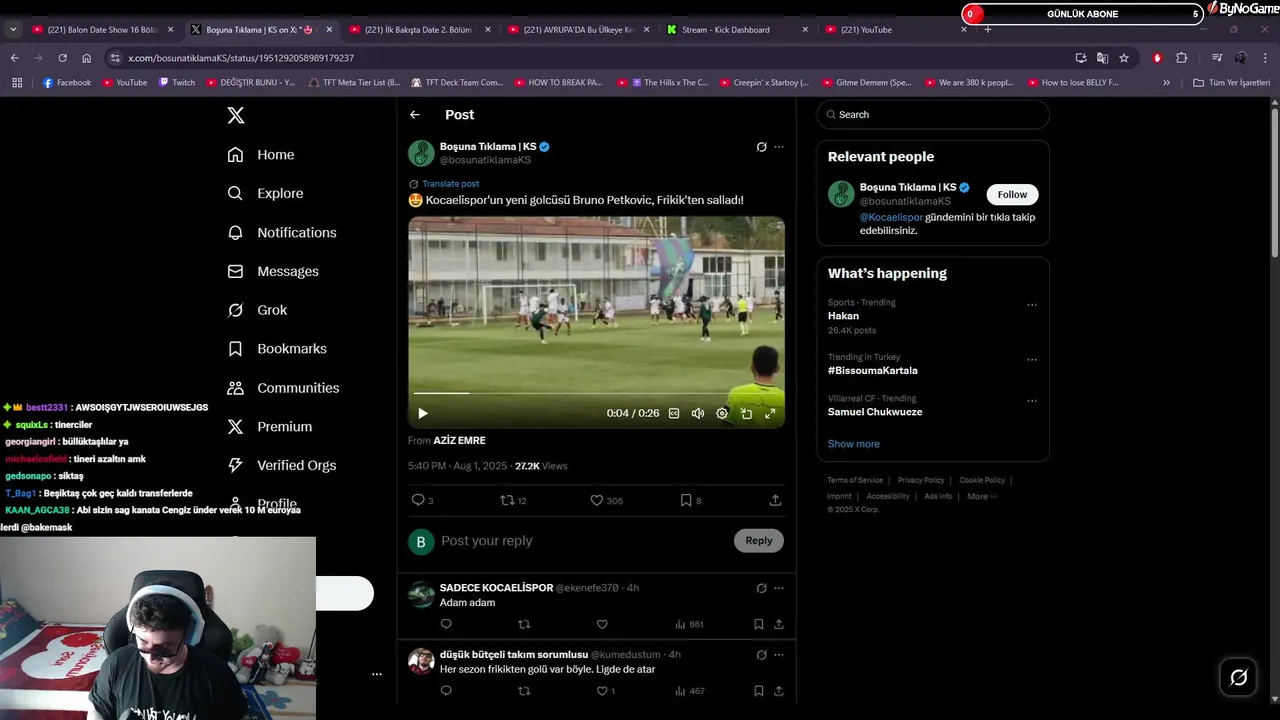Bookmark SADECE KOCAELİSPOR's reply
Viewport: 1280px width, 720px height.
pos(759,624)
